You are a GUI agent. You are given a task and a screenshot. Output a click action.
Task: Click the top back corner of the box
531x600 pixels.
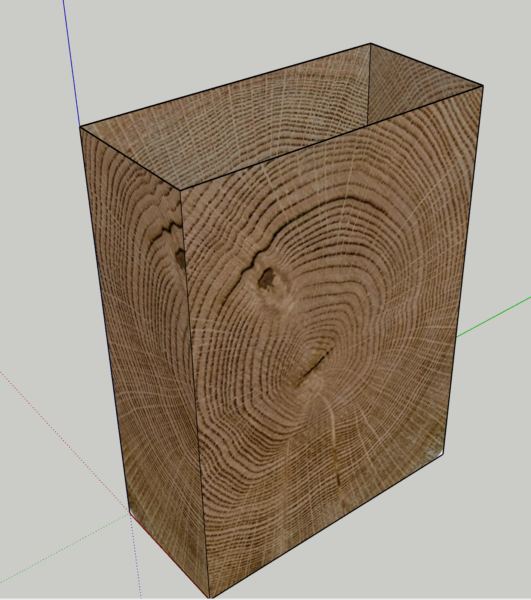click(x=370, y=44)
